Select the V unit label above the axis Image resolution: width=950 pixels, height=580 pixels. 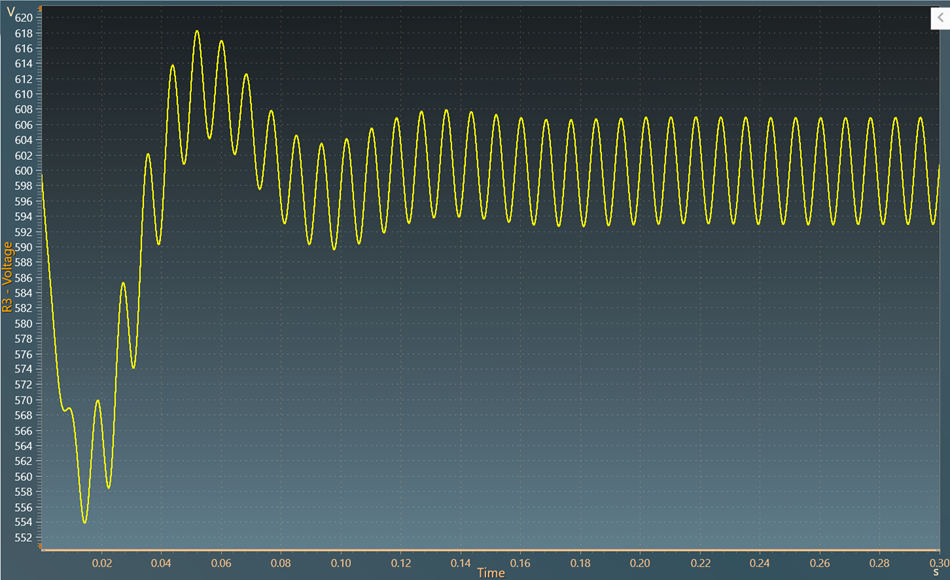(x=10, y=12)
